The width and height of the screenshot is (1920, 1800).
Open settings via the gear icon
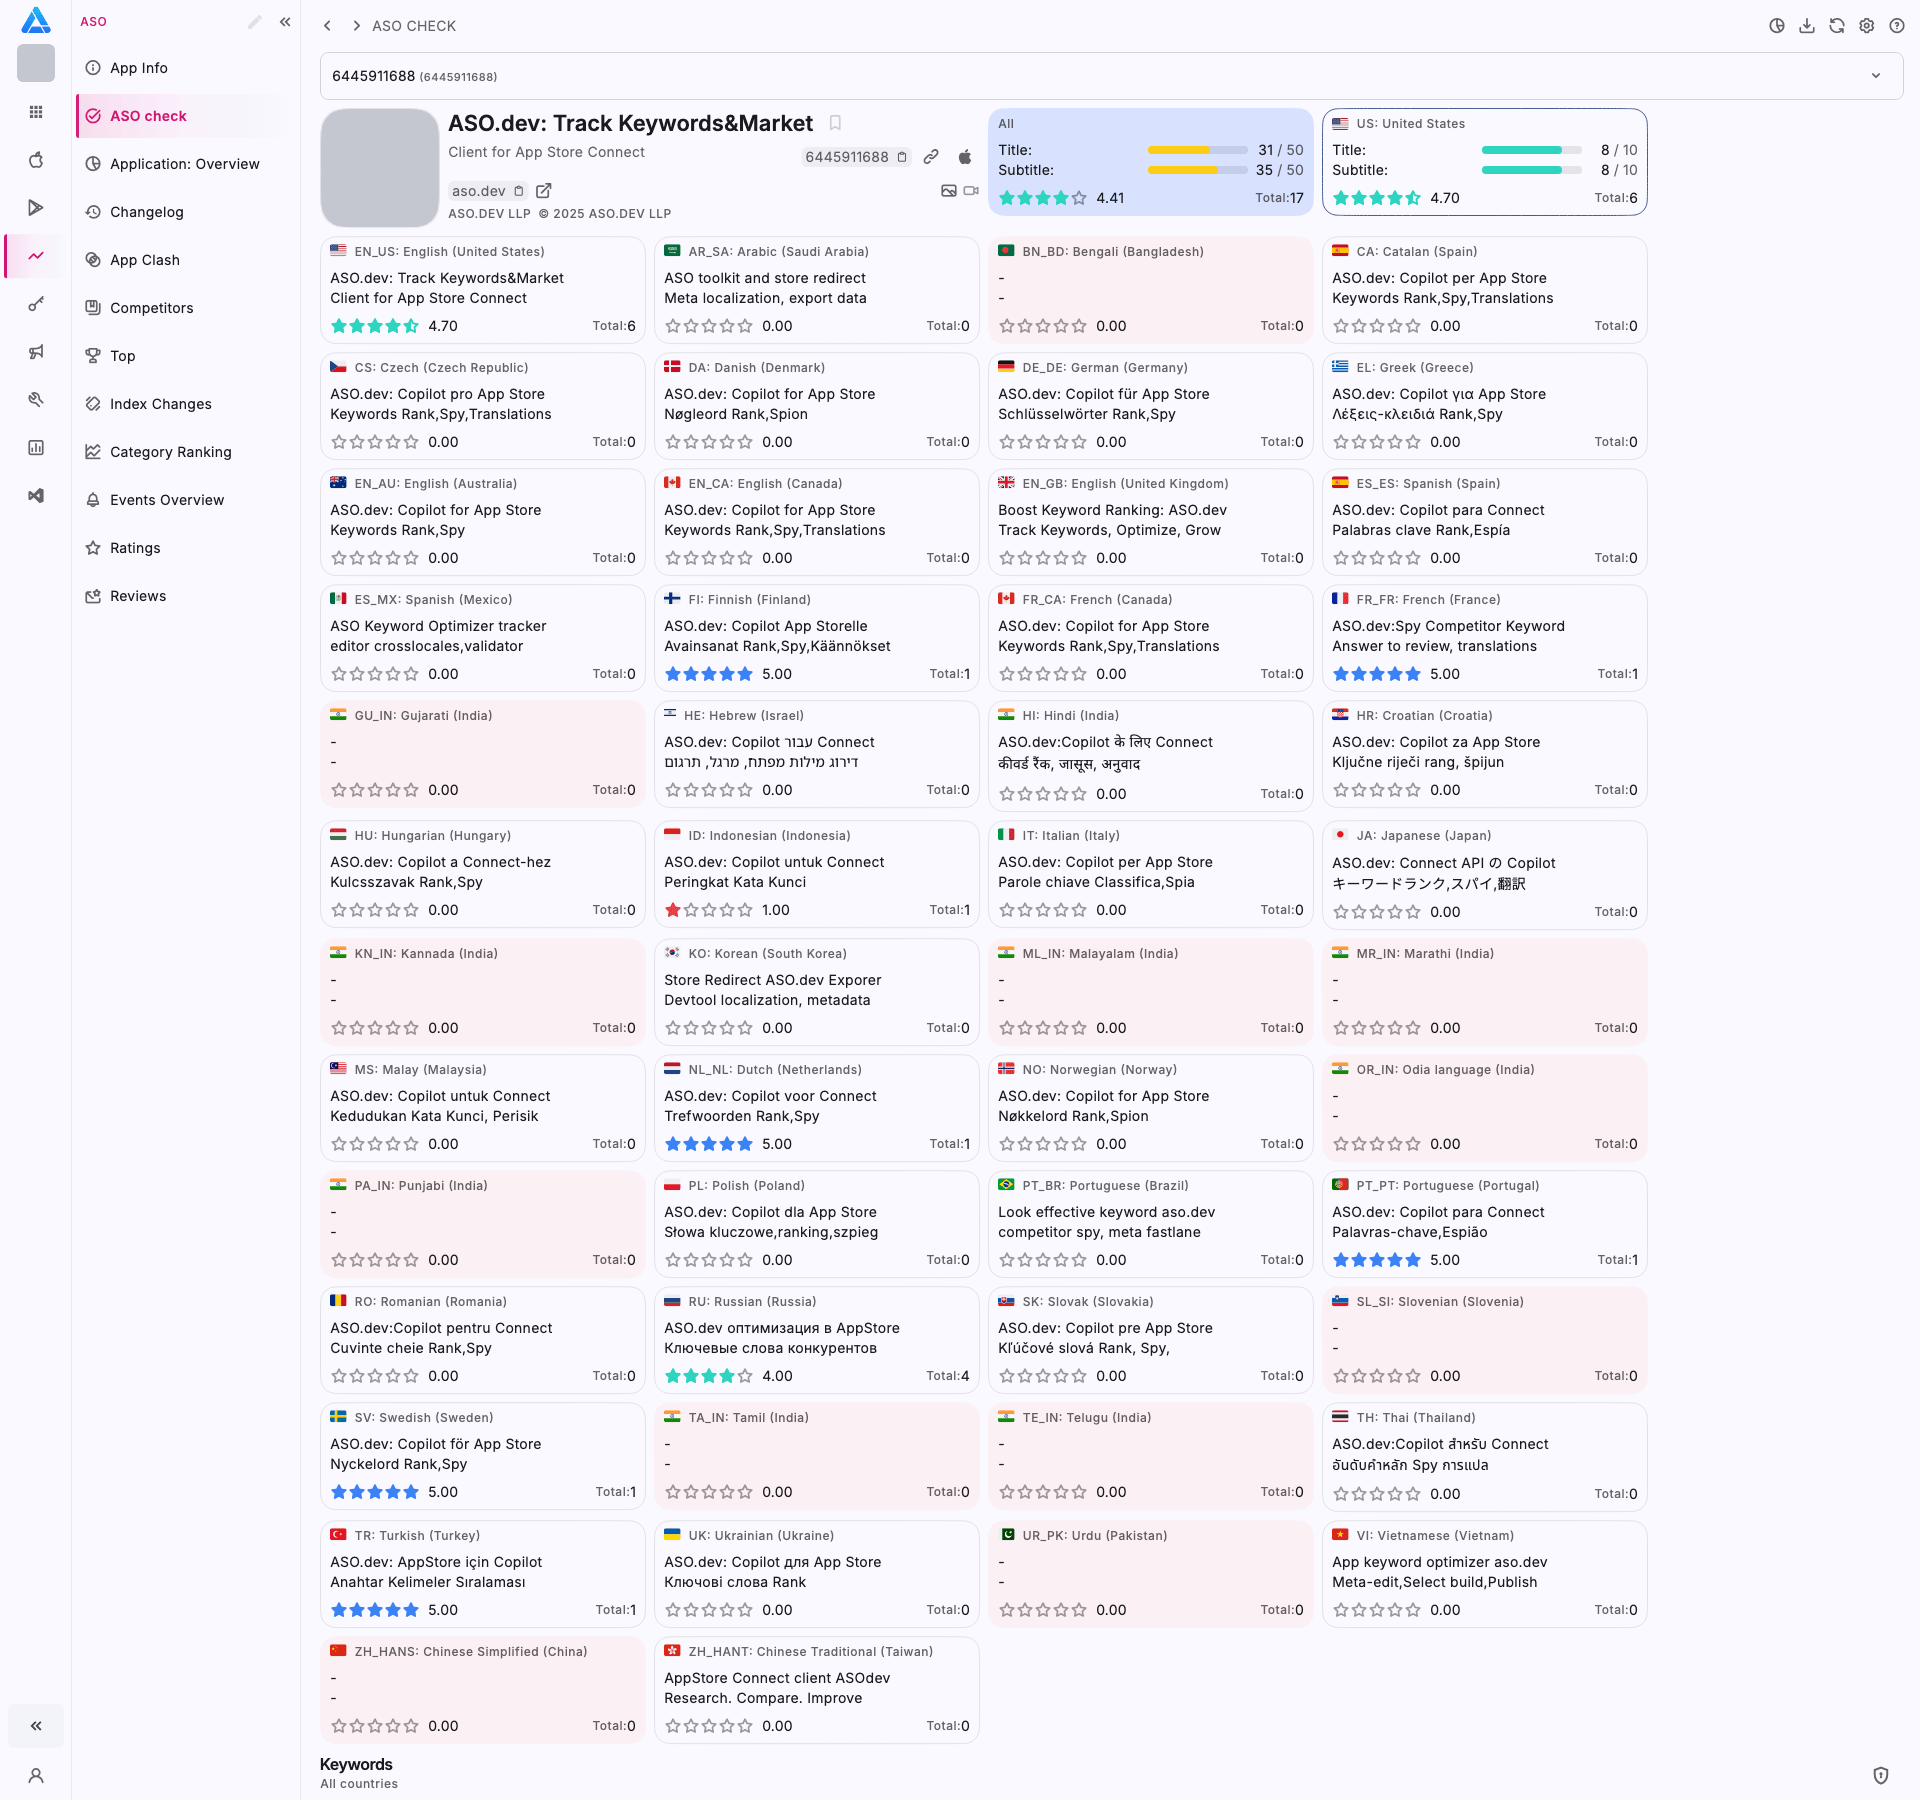(x=1867, y=26)
